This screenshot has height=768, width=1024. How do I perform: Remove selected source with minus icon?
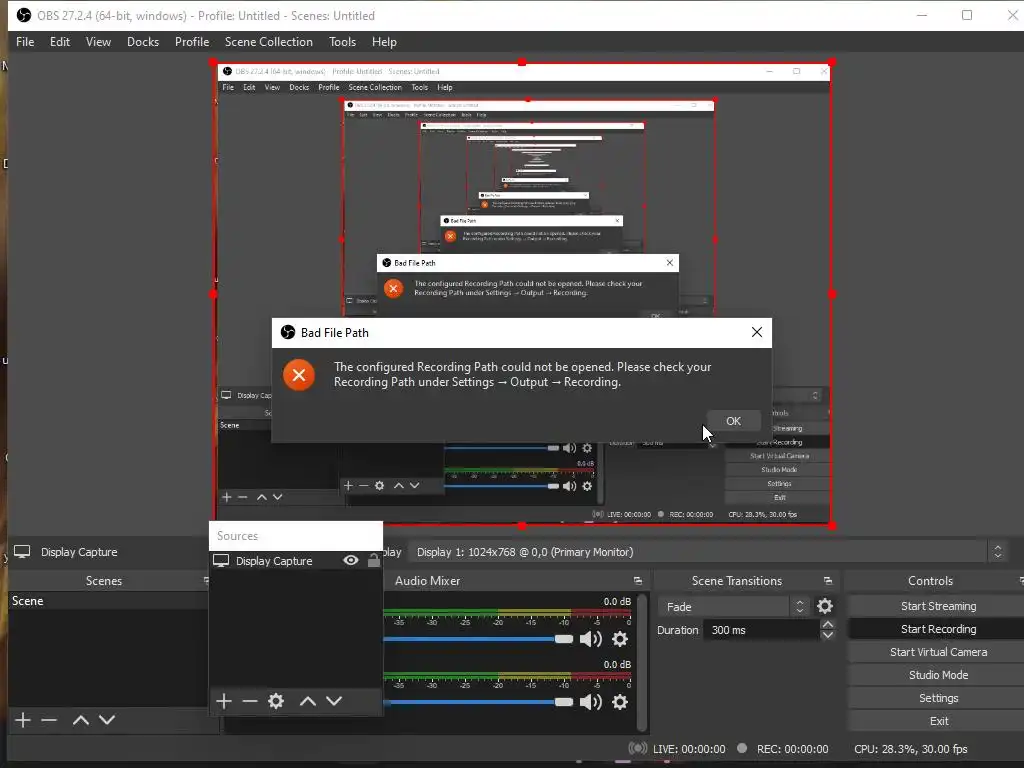click(x=249, y=701)
